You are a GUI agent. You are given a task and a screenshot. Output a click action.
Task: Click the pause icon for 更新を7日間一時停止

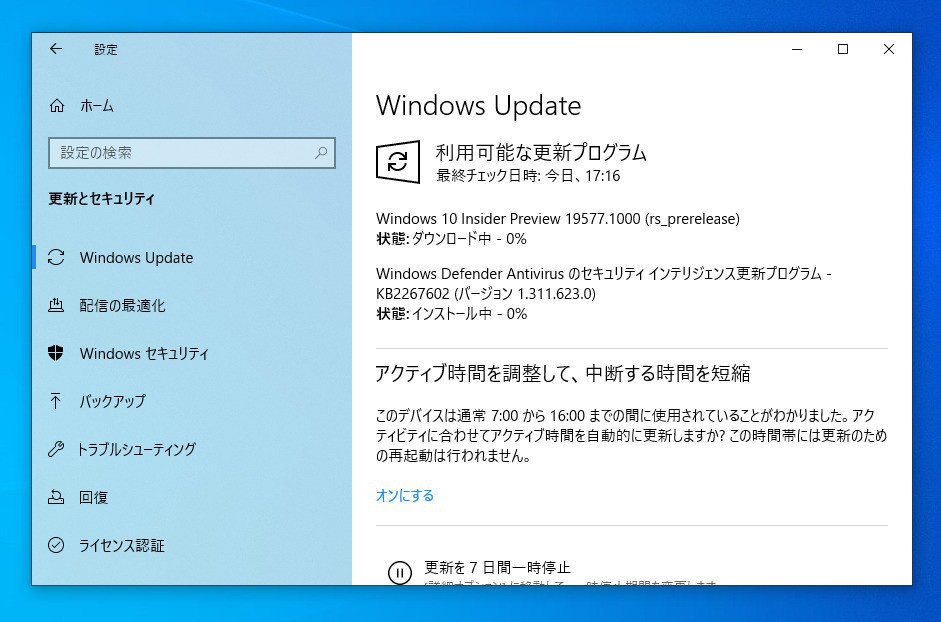coord(400,572)
